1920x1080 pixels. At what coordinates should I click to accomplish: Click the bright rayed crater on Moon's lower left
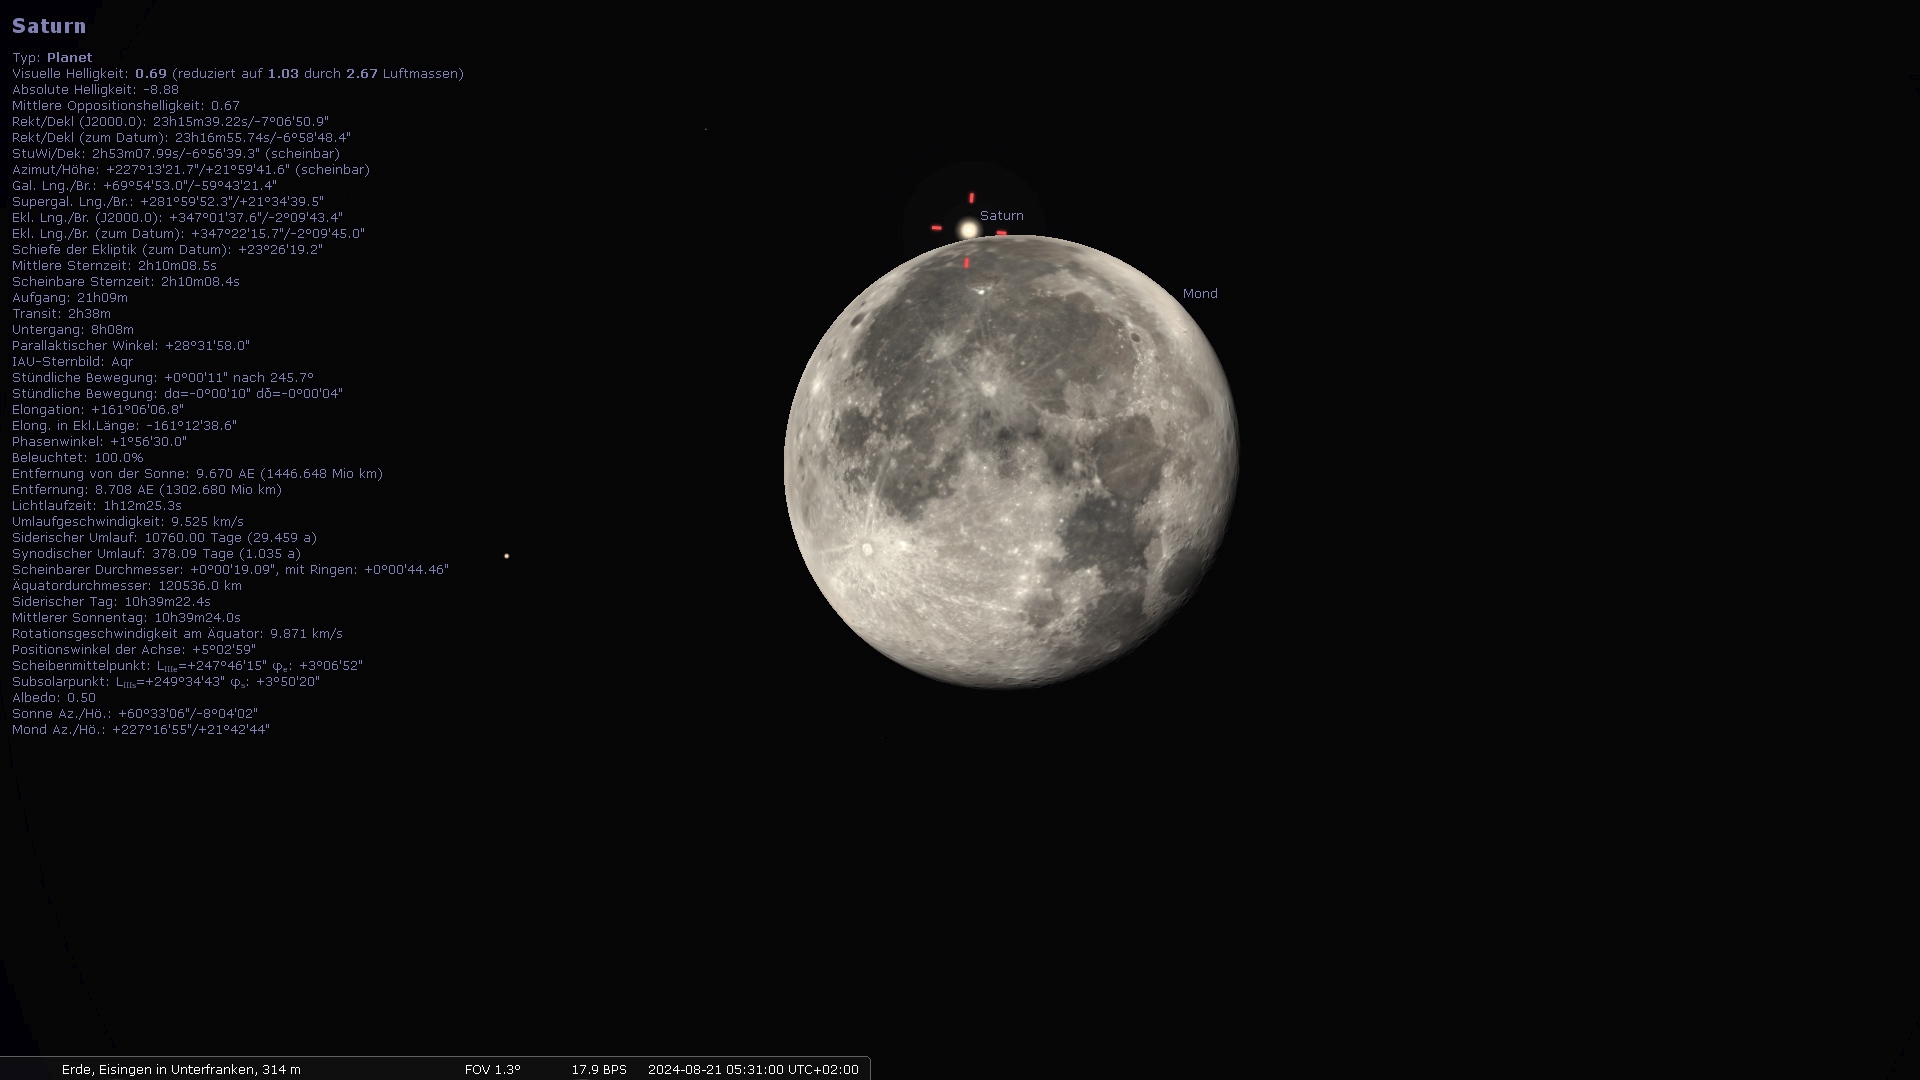point(866,548)
